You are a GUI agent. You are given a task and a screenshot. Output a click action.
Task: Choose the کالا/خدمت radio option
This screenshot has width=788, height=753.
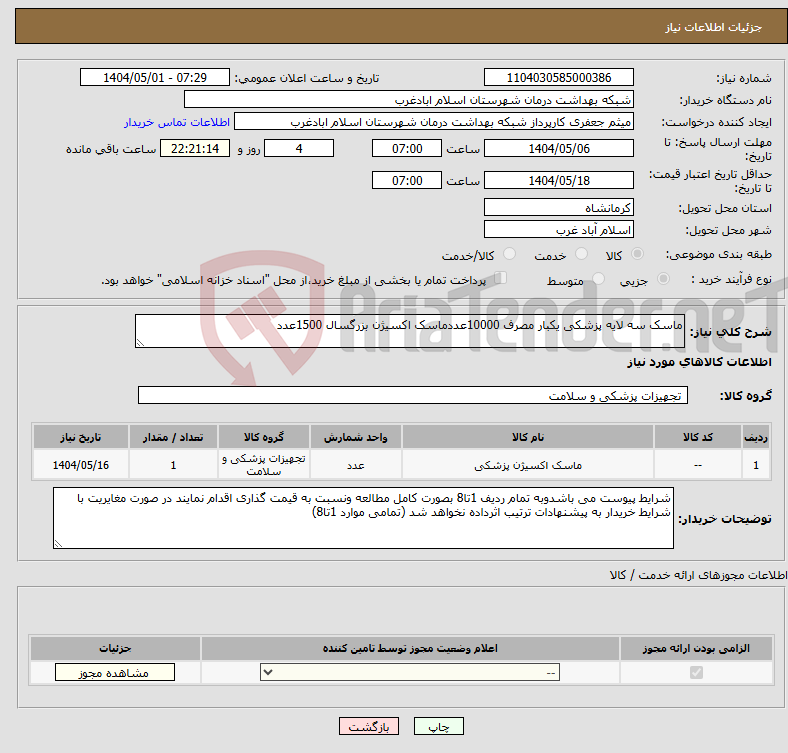coord(509,256)
